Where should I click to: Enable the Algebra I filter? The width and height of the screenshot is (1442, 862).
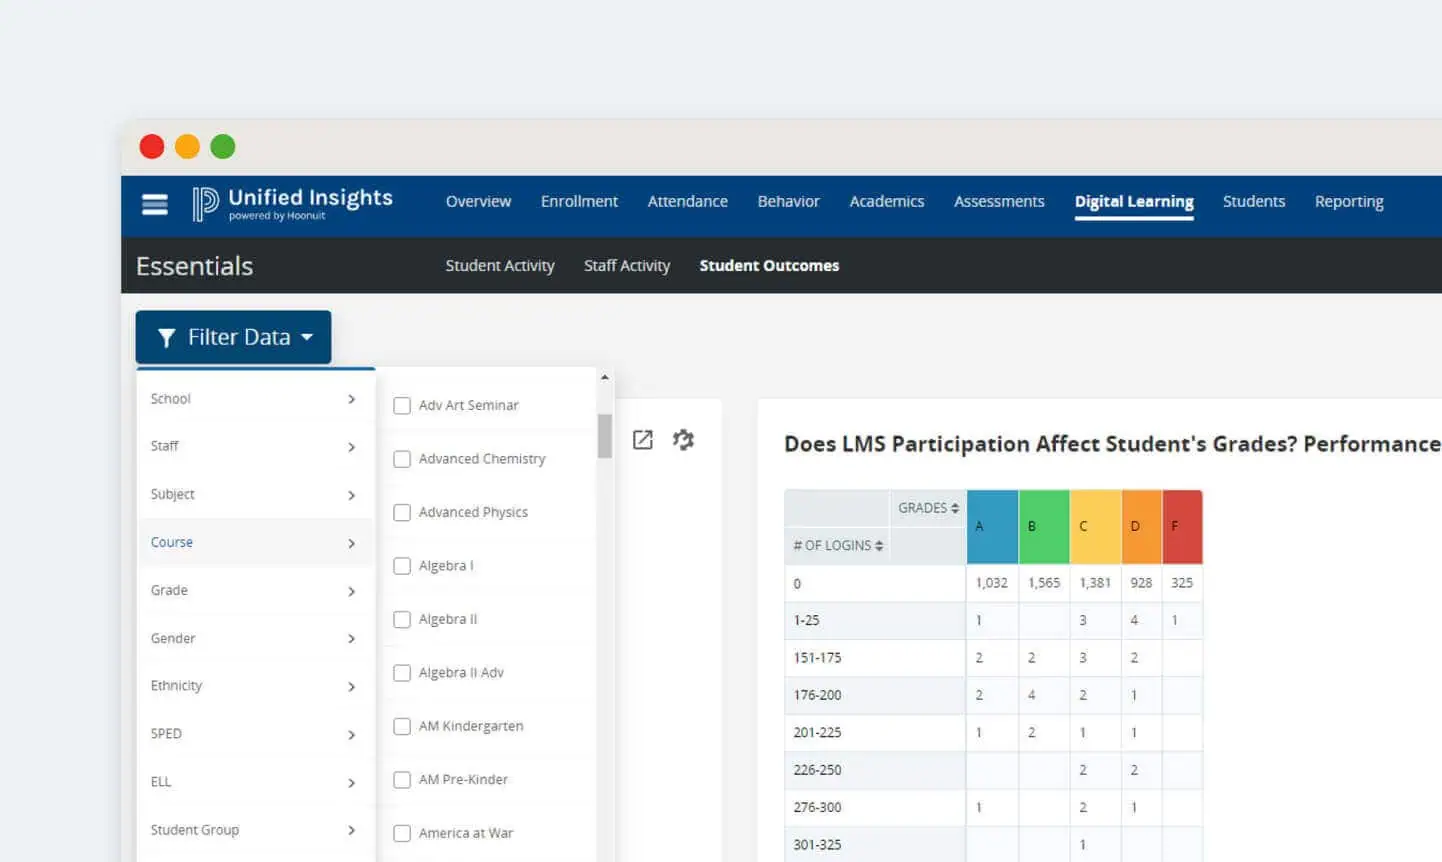(x=401, y=565)
